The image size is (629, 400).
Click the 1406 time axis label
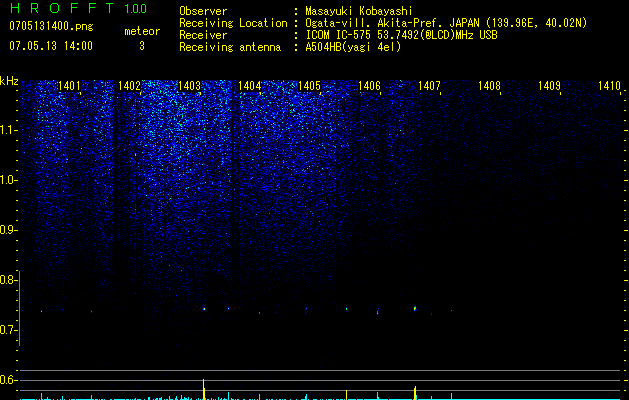[369, 85]
